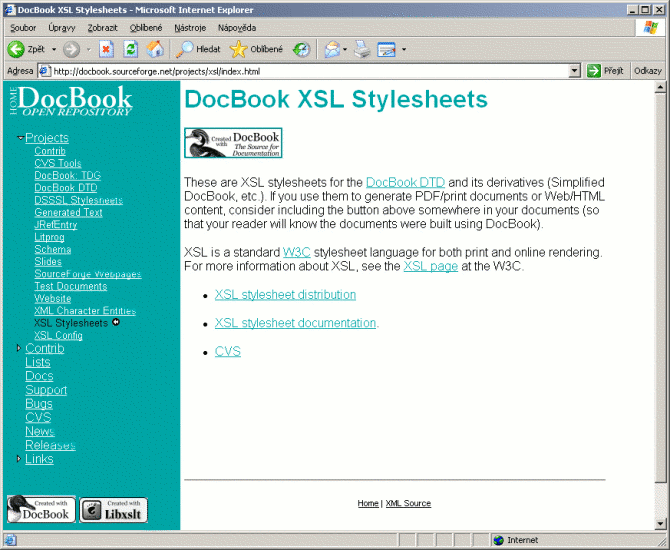Open CVS Tools in sidebar
The image size is (670, 550).
coord(58,163)
